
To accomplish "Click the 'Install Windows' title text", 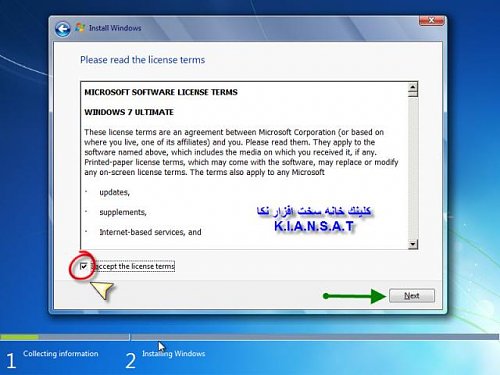I will (x=115, y=28).
